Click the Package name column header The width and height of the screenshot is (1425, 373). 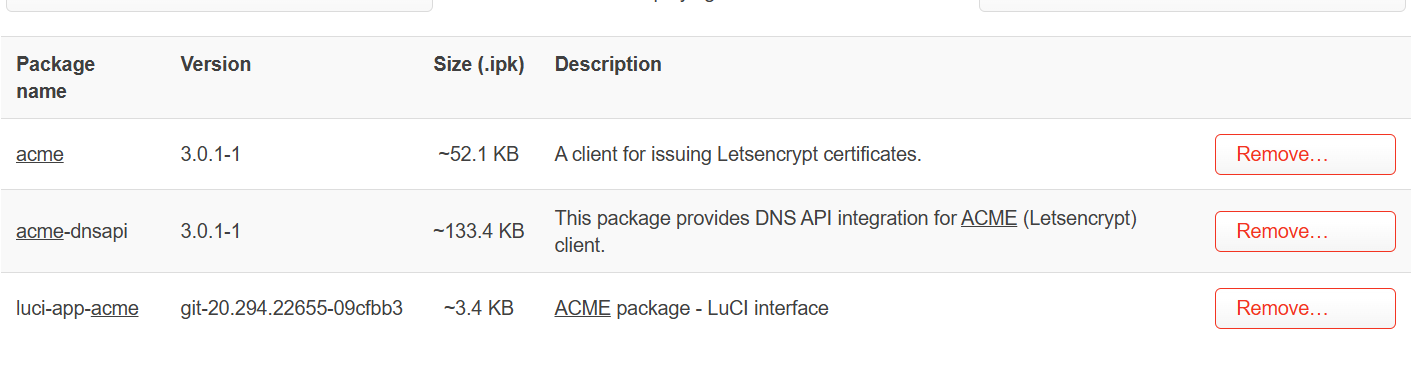(56, 78)
